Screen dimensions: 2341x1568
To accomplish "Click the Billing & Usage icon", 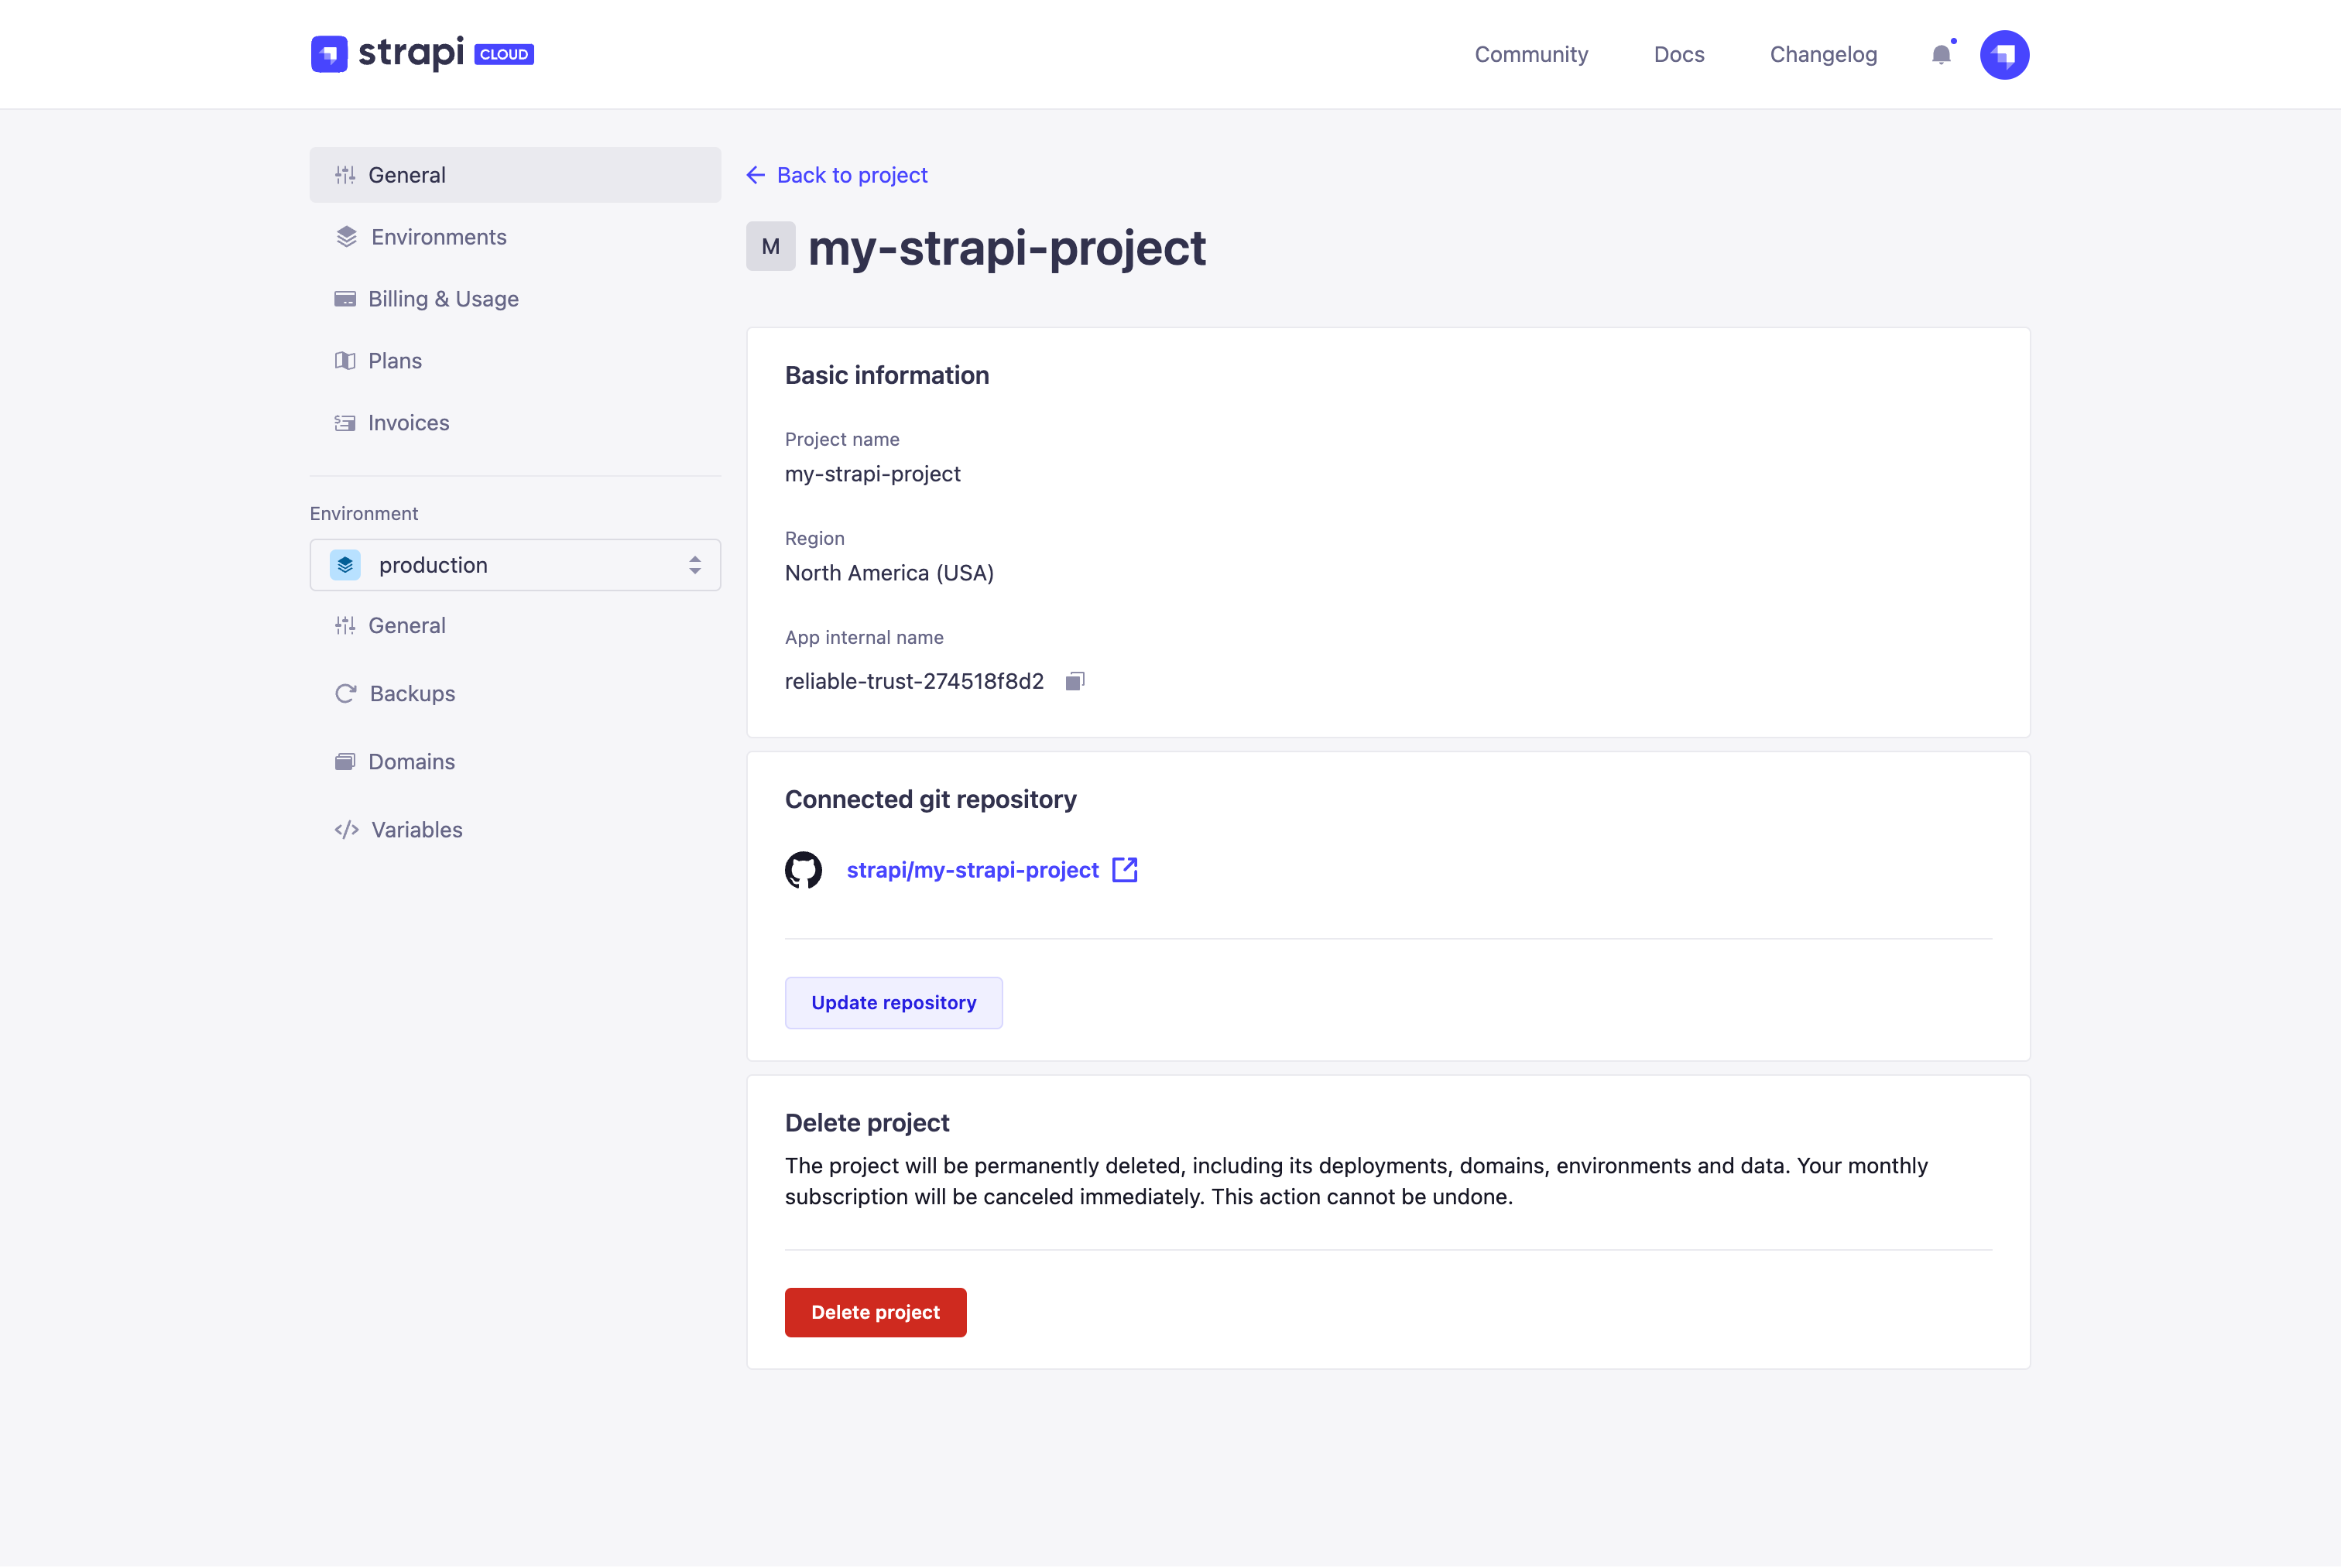I will pyautogui.click(x=344, y=297).
